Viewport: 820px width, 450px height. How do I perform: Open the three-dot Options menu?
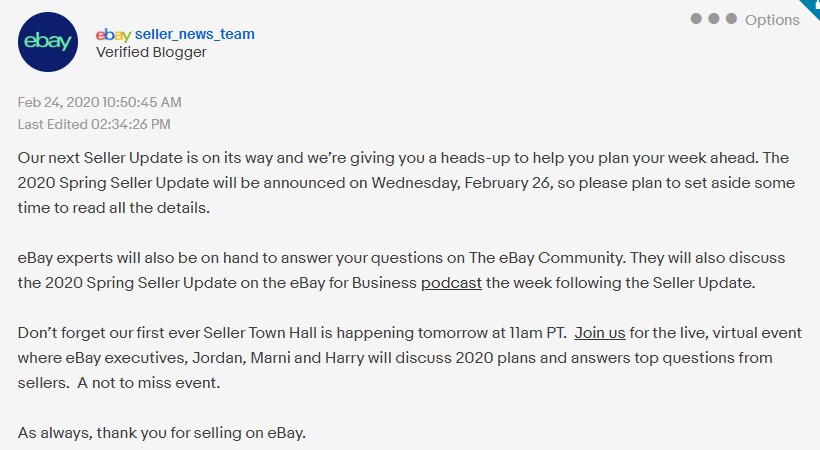pos(745,19)
